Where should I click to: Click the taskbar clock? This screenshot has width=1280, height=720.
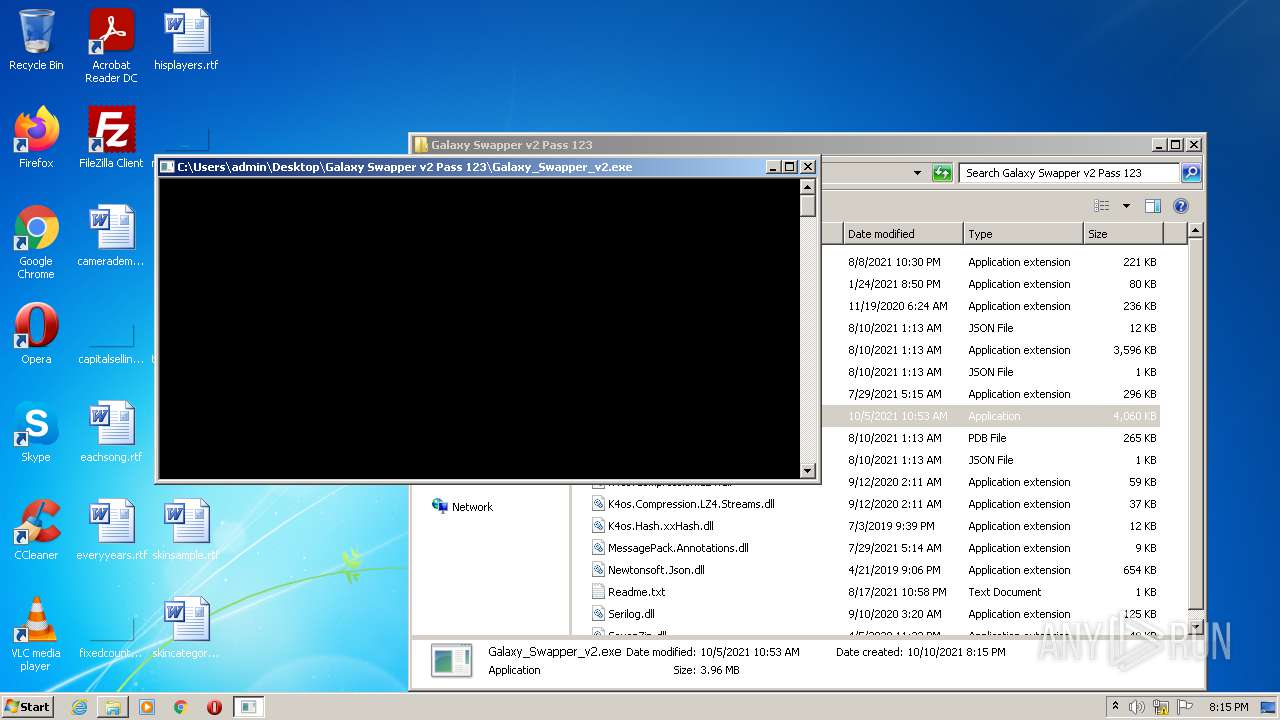[x=1229, y=707]
